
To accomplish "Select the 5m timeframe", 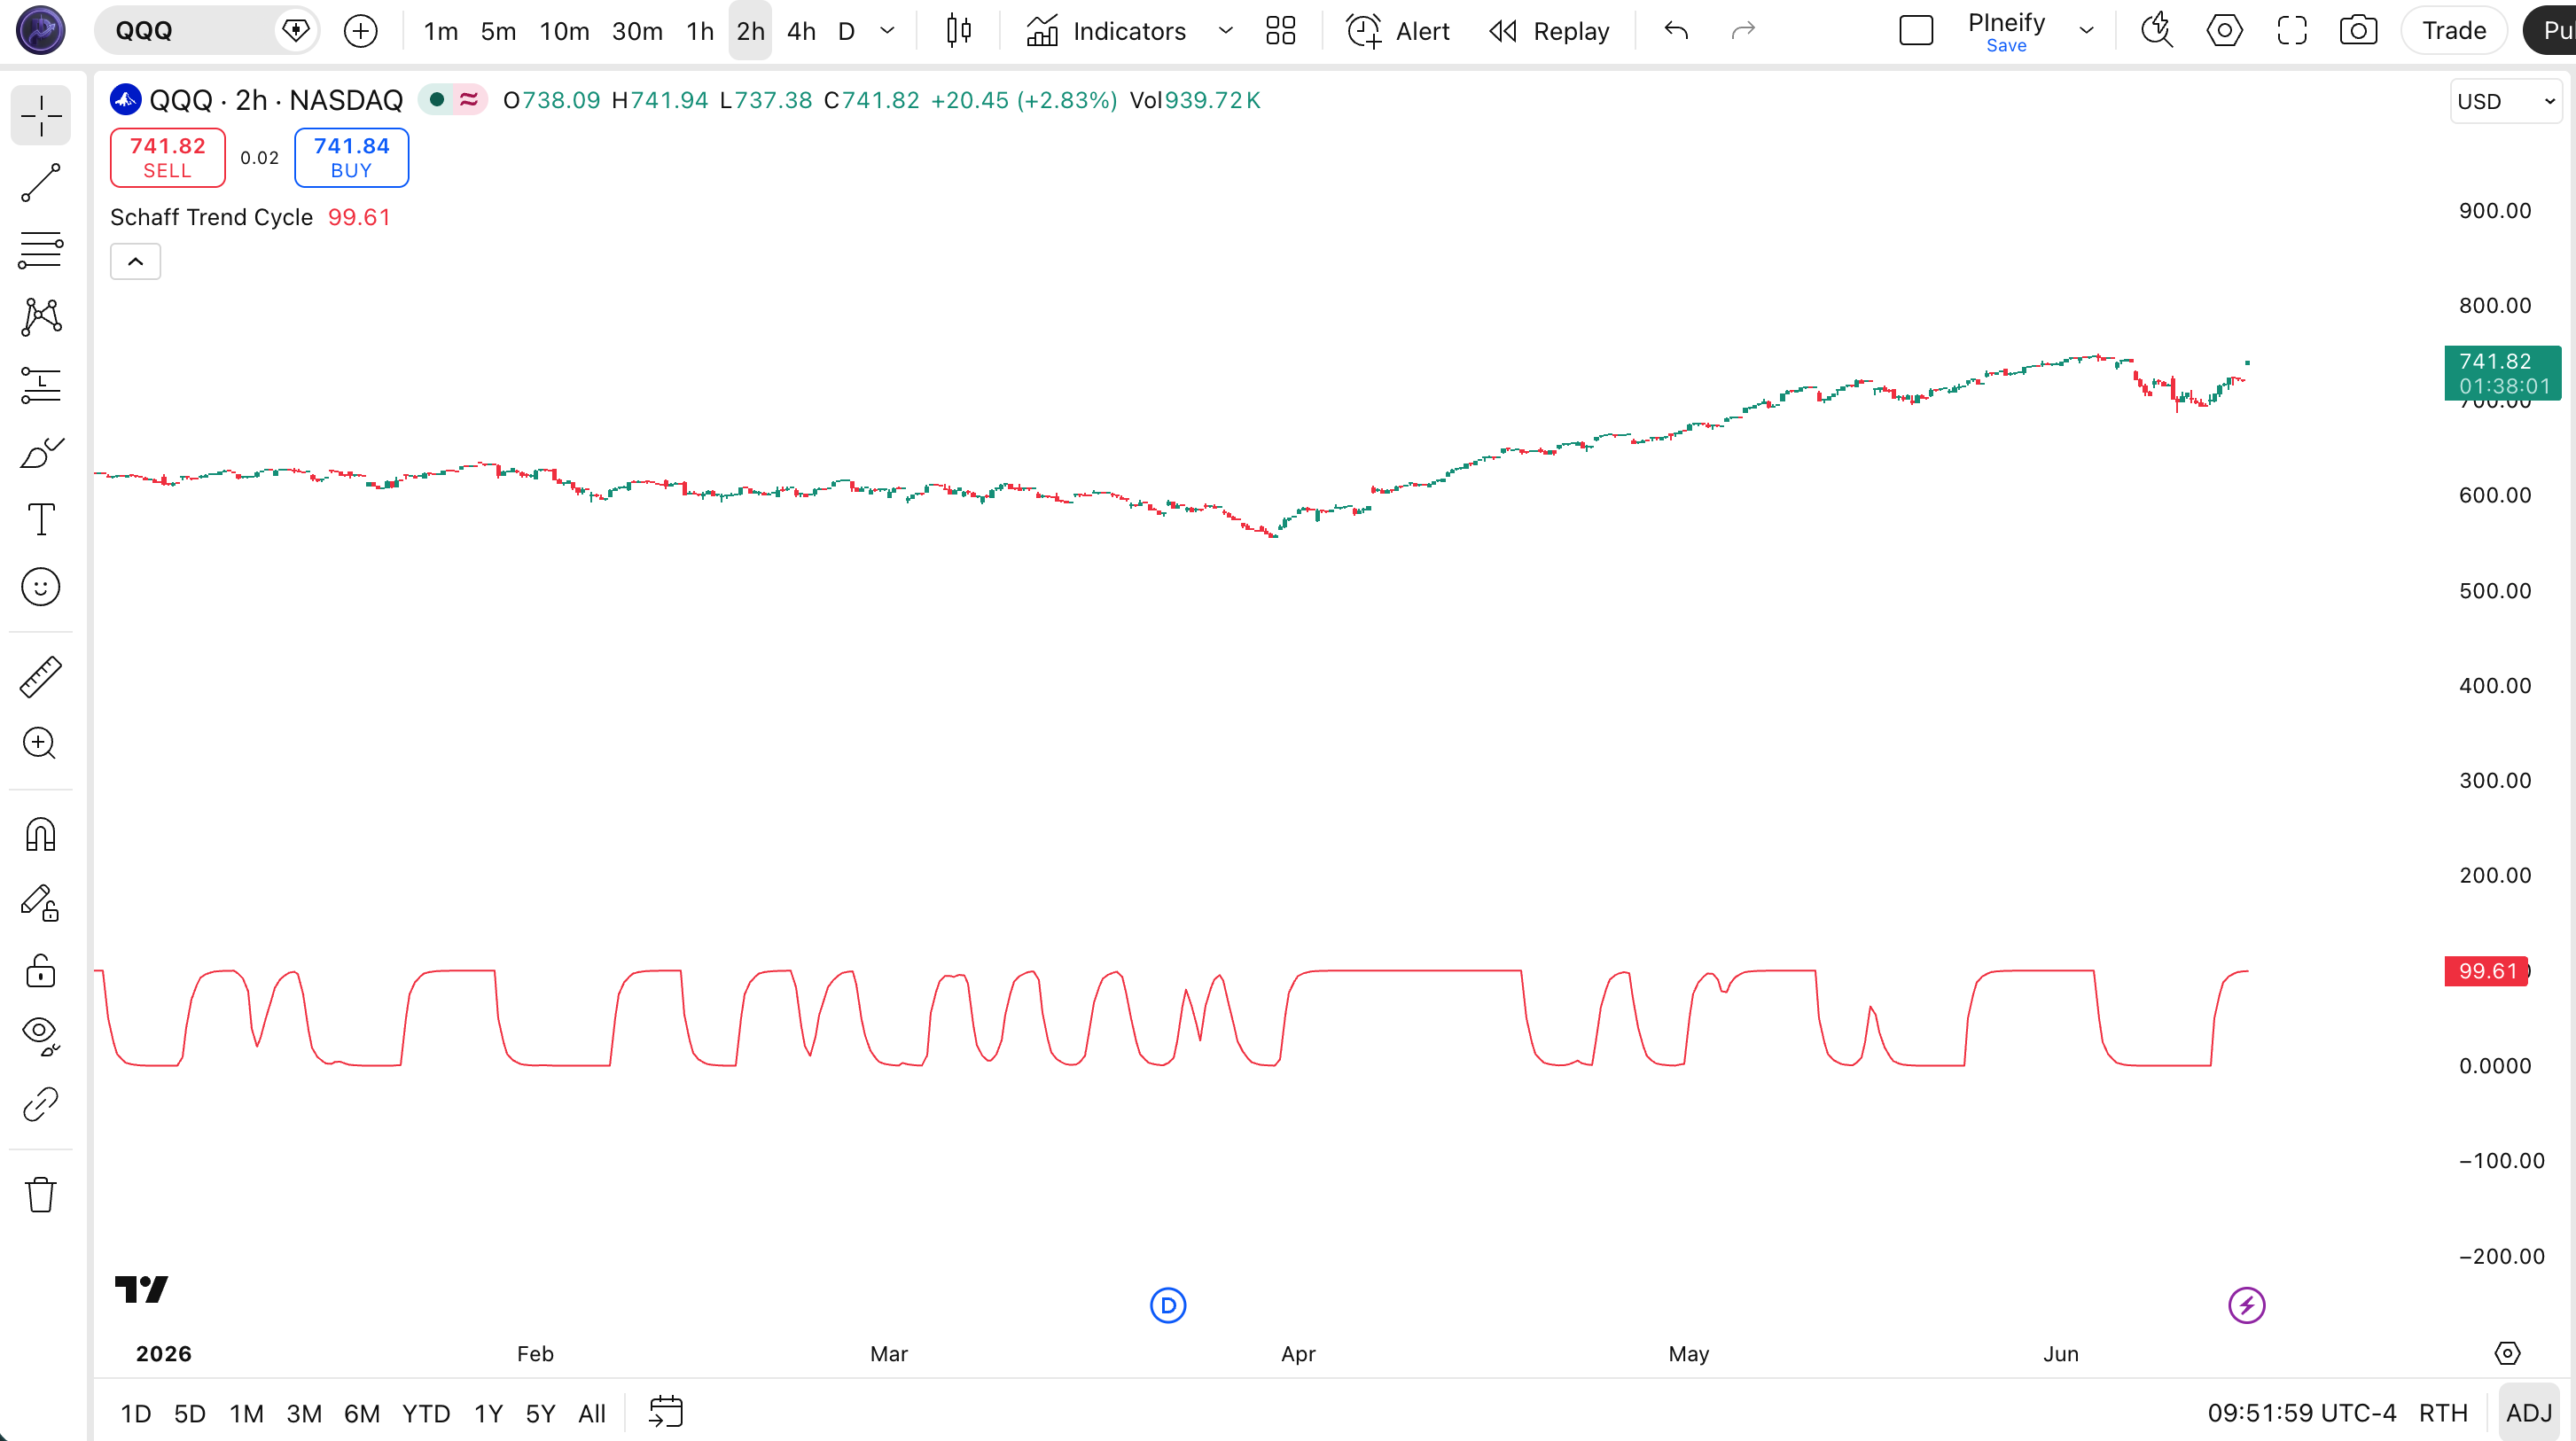I will click(x=498, y=31).
